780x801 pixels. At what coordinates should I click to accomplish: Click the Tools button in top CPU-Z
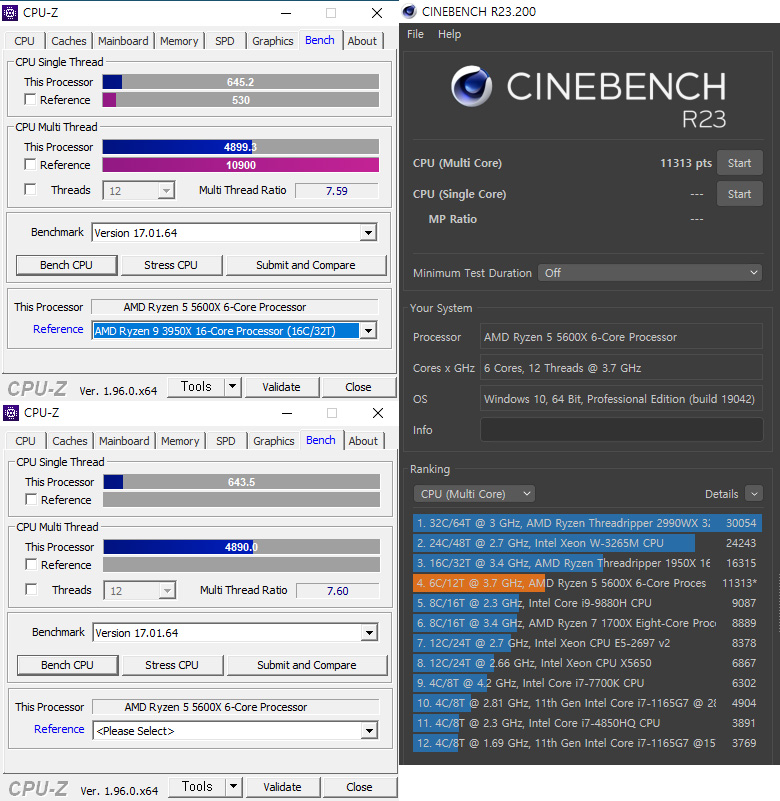click(x=196, y=387)
